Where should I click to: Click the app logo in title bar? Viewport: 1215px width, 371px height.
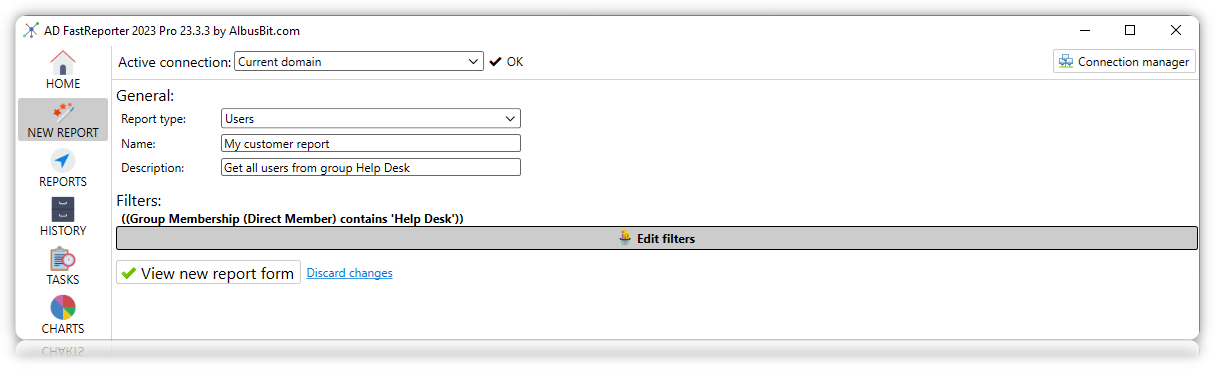click(31, 31)
